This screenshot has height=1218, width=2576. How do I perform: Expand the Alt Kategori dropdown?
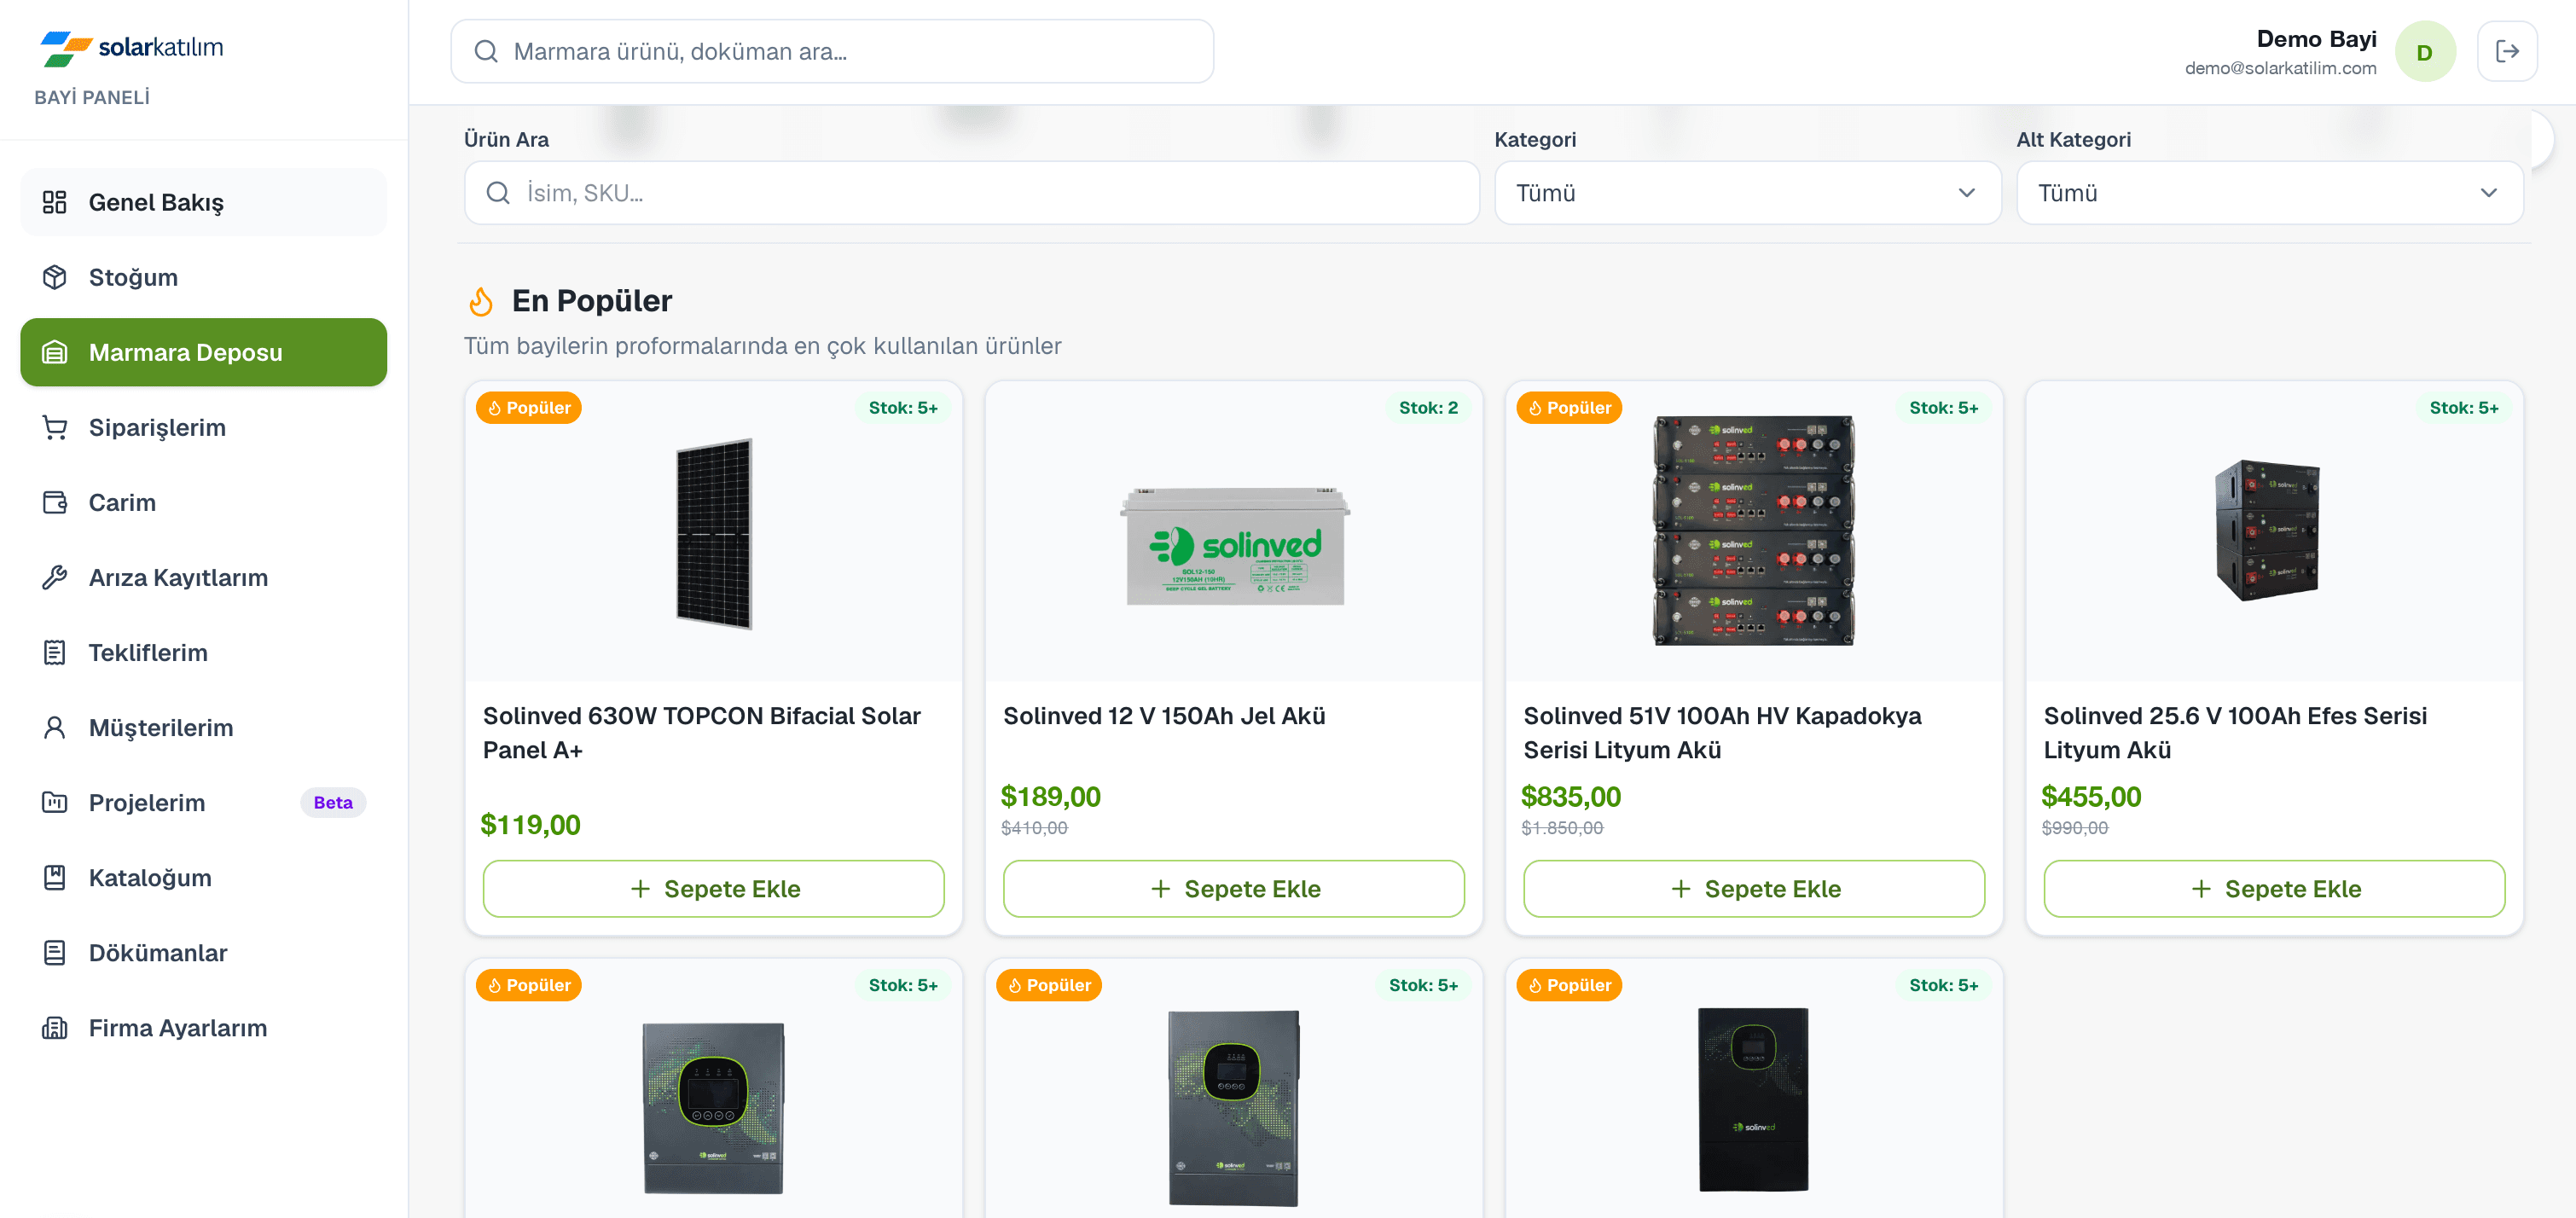2269,193
